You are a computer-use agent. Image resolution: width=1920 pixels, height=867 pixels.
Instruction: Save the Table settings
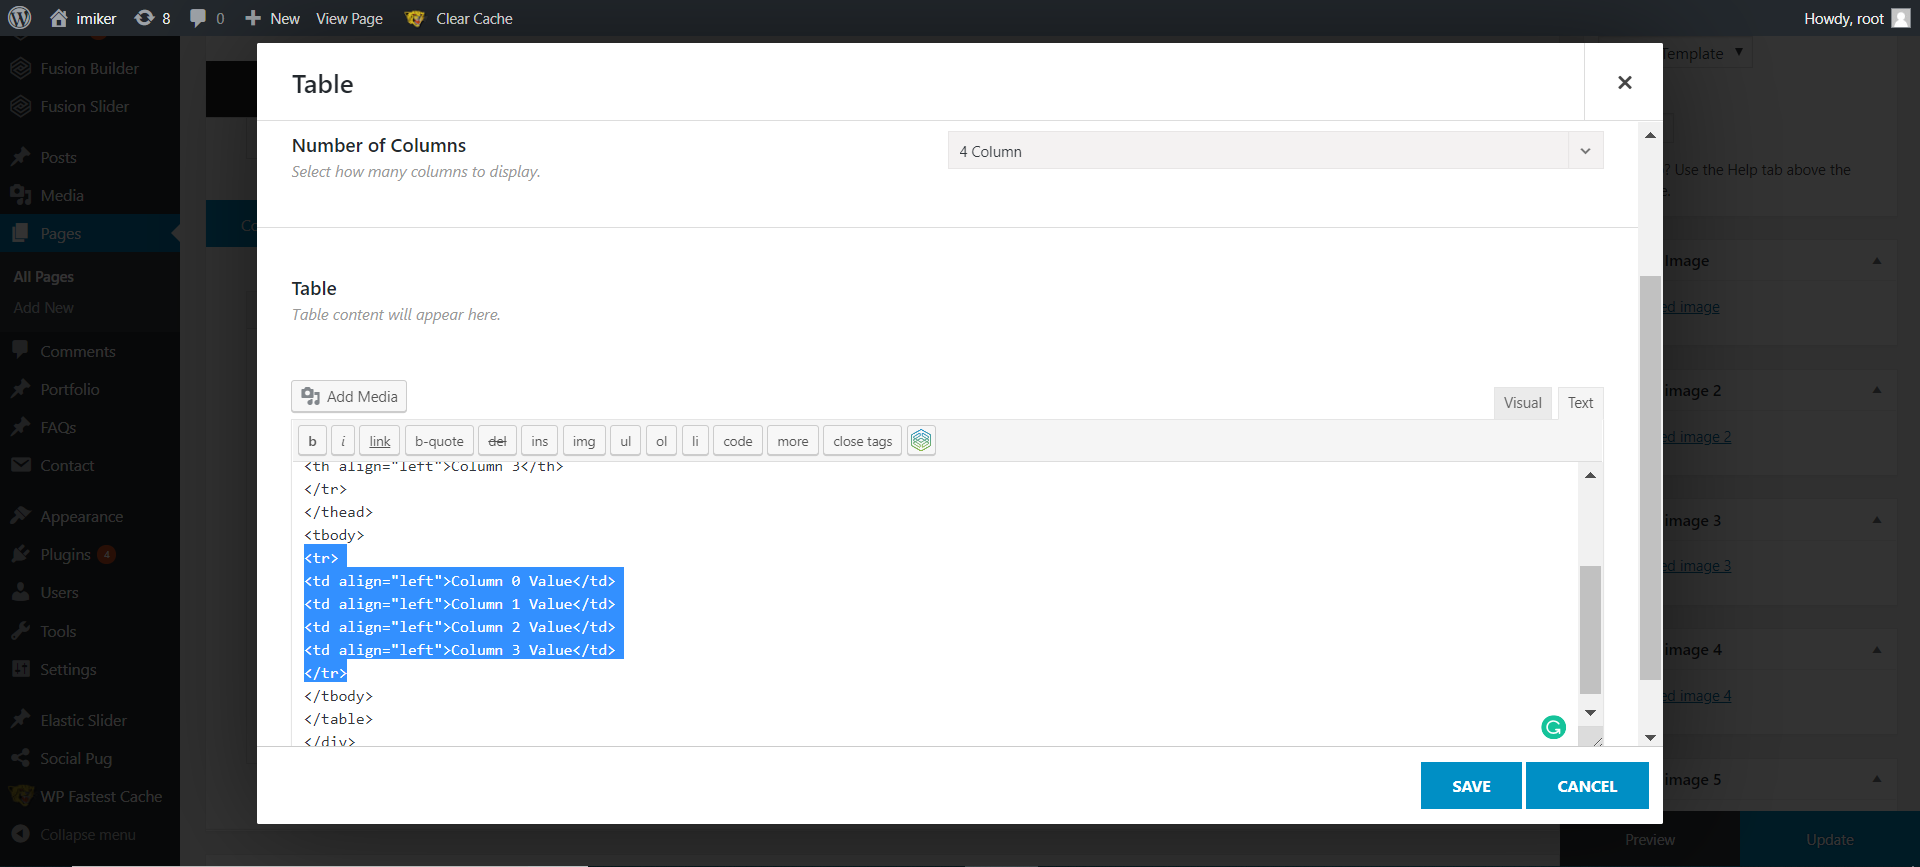(x=1471, y=786)
